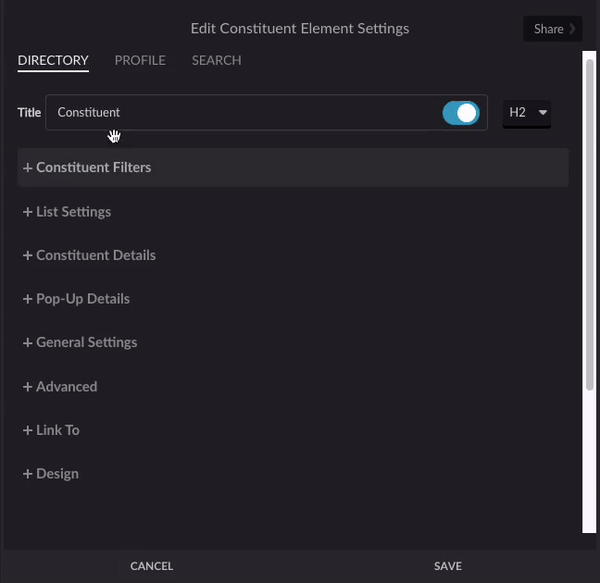600x583 pixels.
Task: Click the plus icon beside List Settings
Action: pyautogui.click(x=28, y=212)
